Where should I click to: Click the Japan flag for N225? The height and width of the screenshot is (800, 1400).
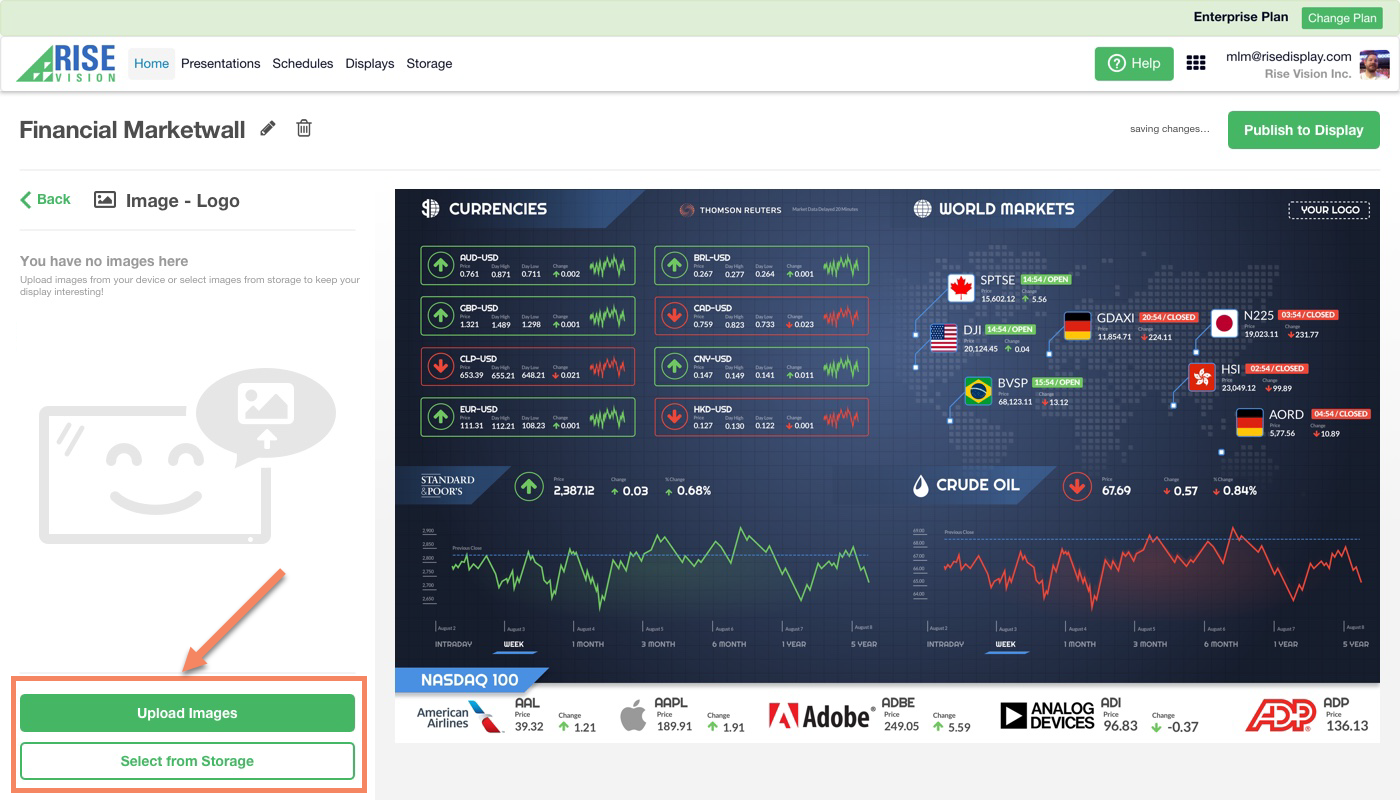[x=1224, y=323]
